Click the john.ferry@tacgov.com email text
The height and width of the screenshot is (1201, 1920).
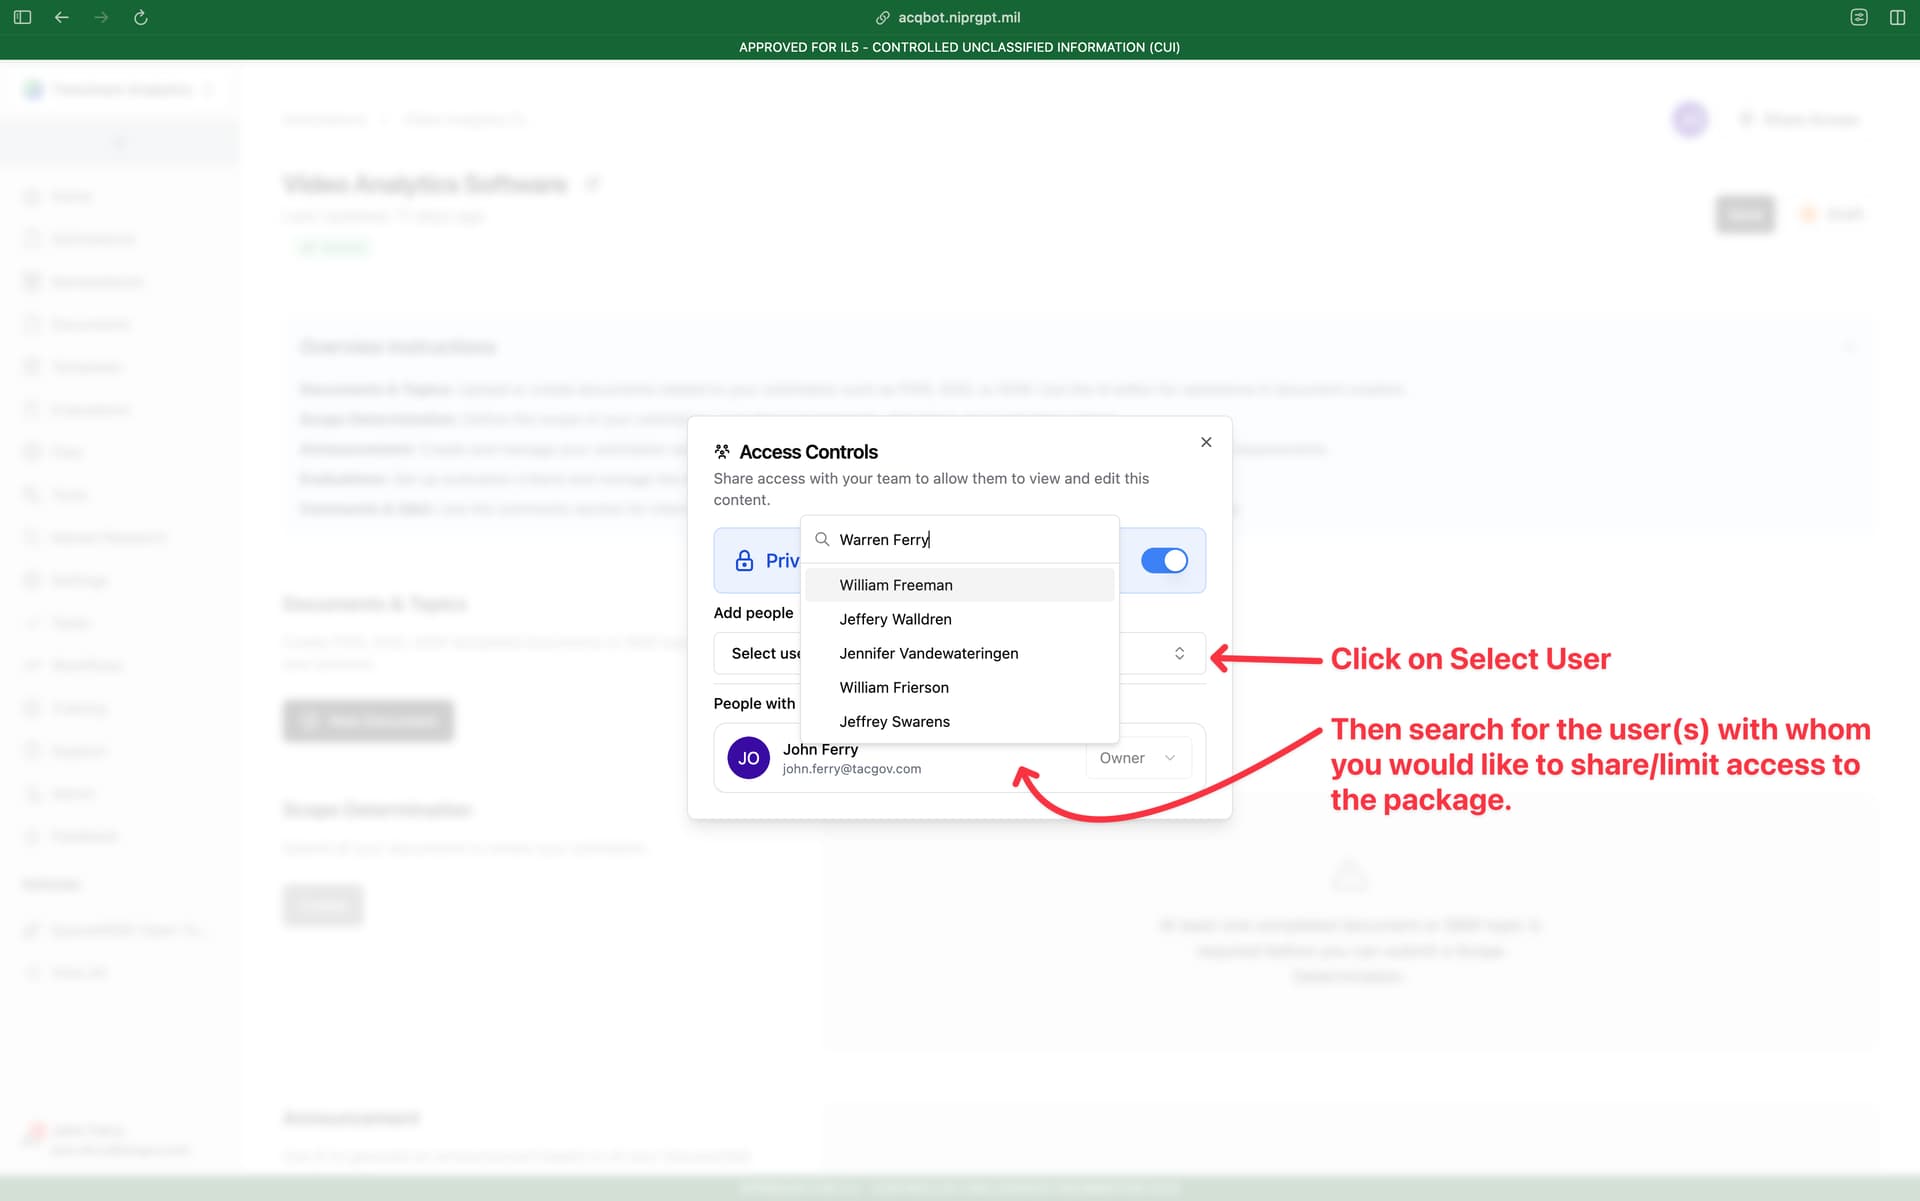point(852,769)
